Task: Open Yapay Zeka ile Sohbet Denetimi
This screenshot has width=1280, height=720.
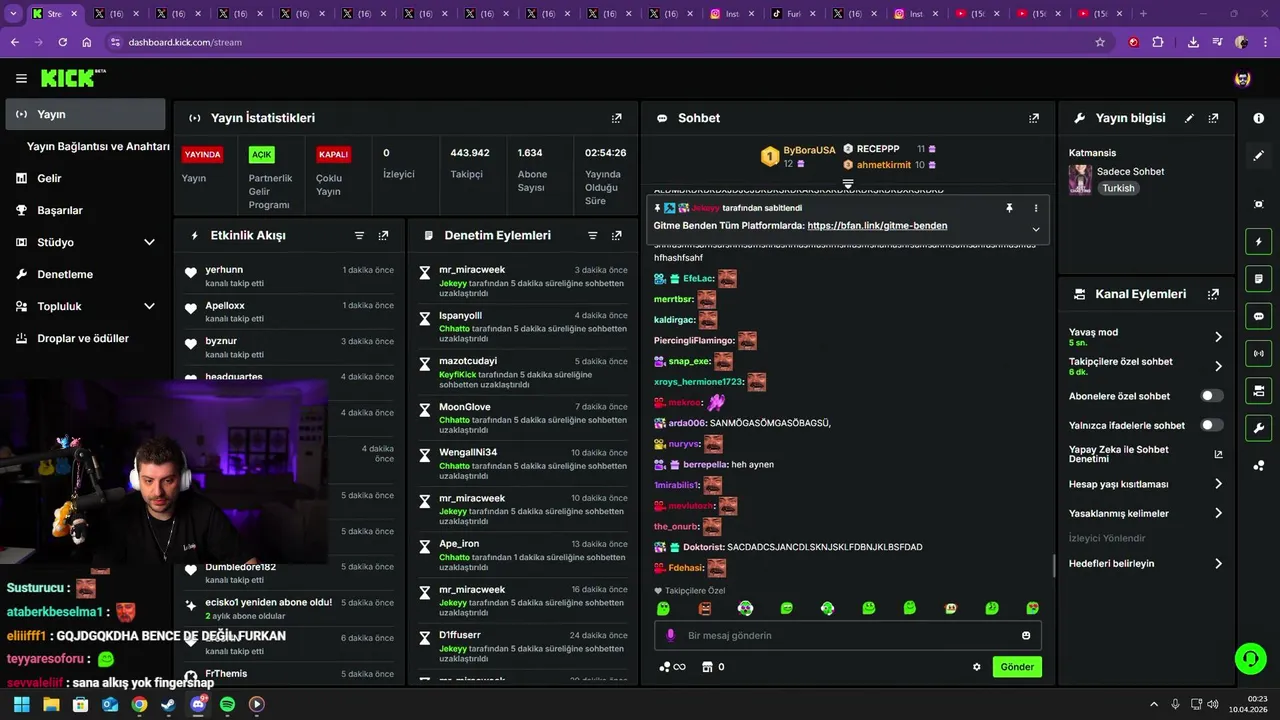Action: [x=1146, y=454]
